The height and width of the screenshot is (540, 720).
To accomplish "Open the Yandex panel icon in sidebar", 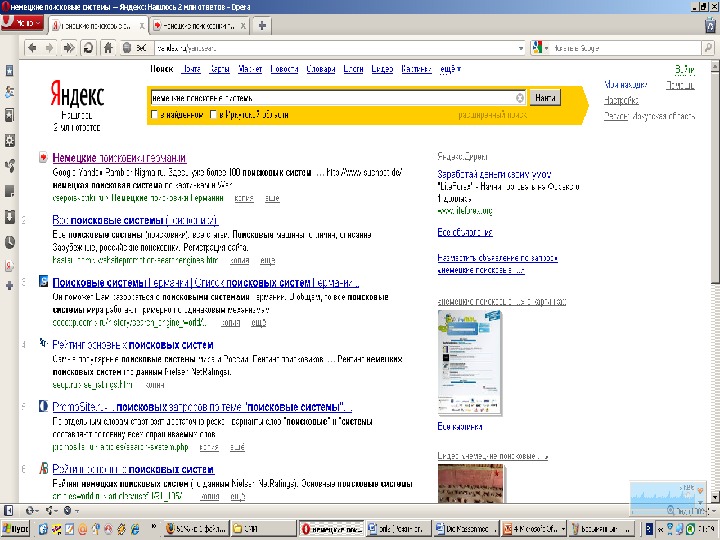I will click(x=9, y=266).
